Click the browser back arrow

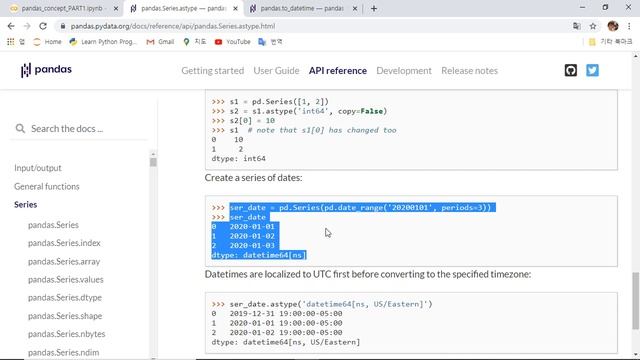(11, 26)
